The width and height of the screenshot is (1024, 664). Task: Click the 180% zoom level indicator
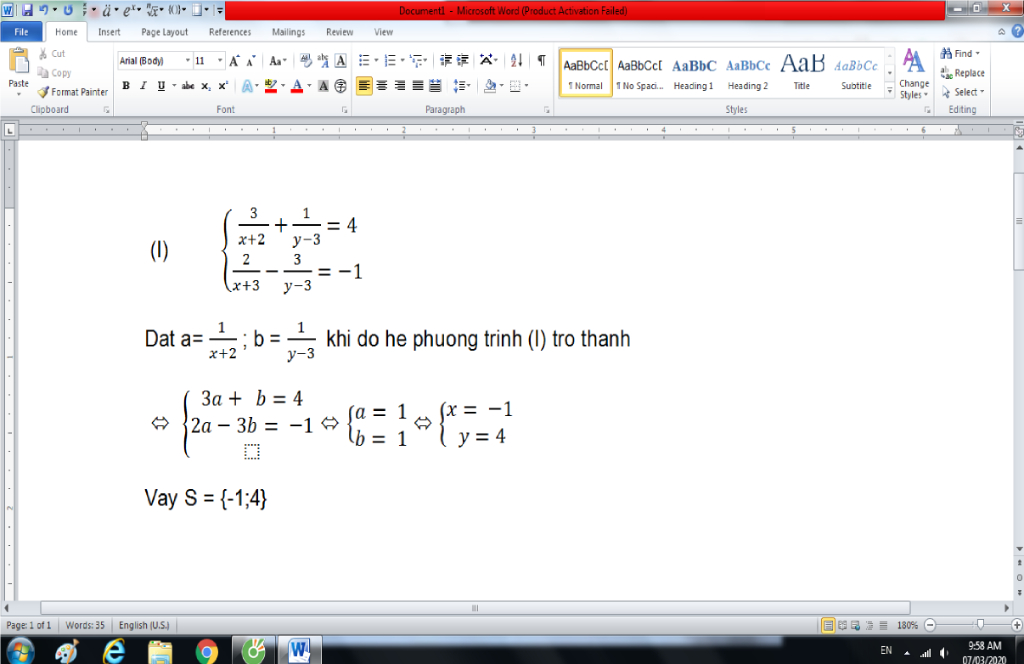(907, 625)
